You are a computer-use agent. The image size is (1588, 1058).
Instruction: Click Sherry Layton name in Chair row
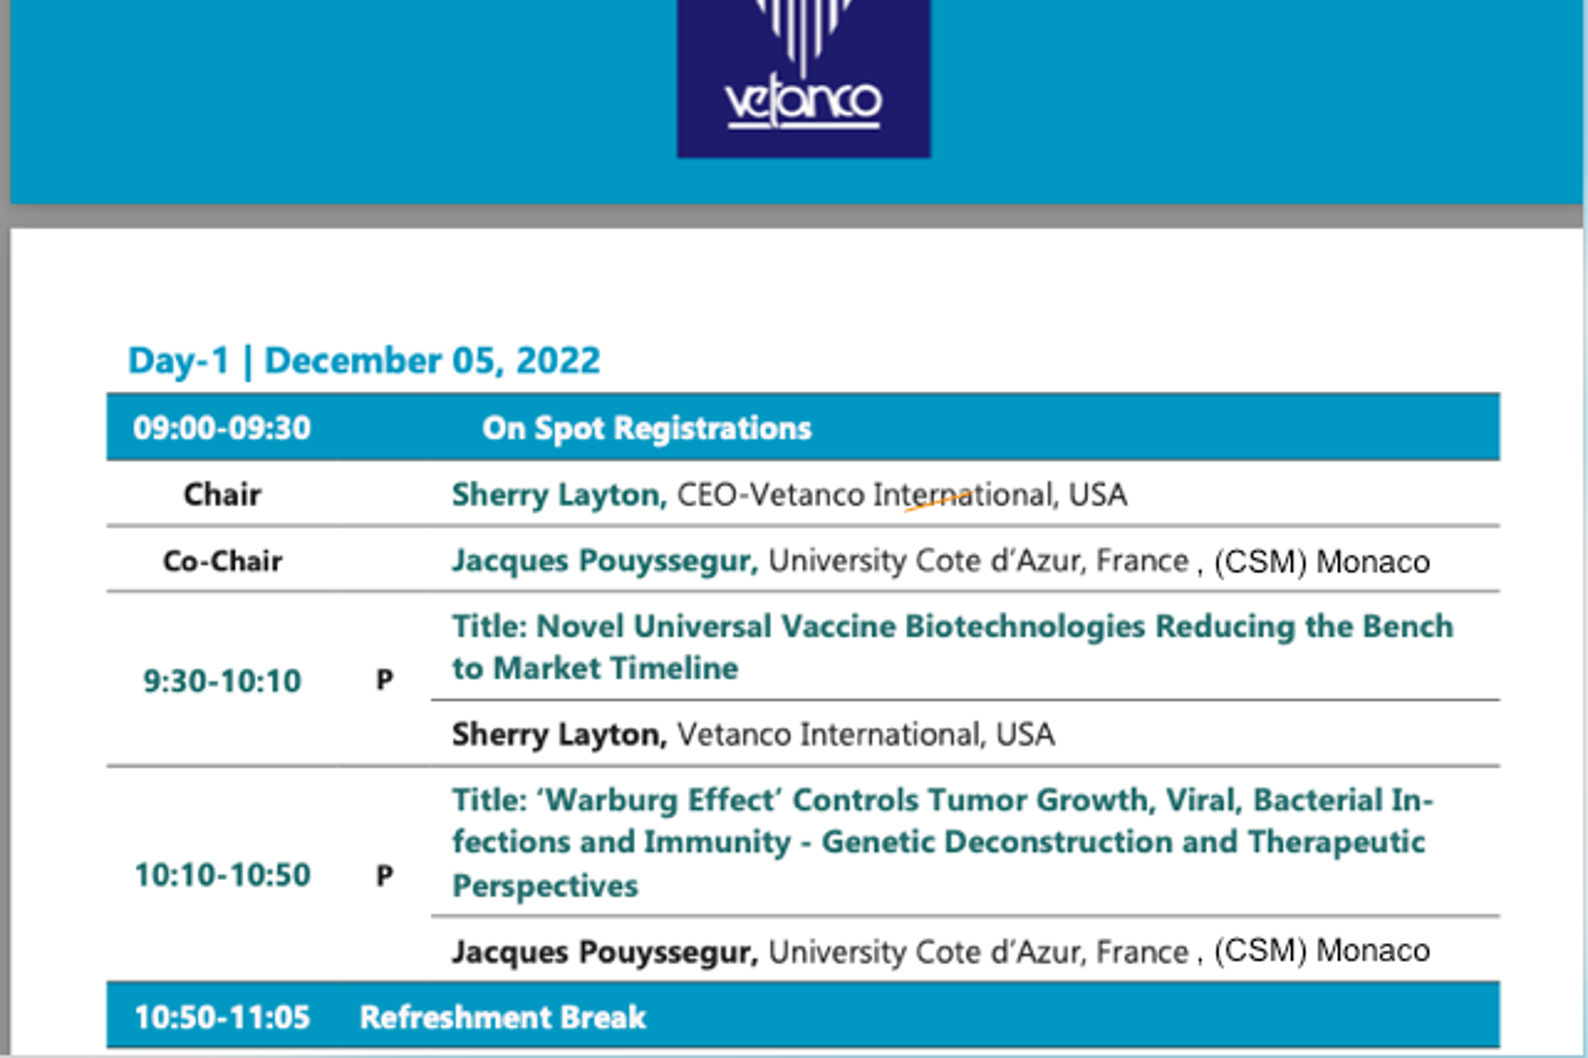[x=559, y=494]
